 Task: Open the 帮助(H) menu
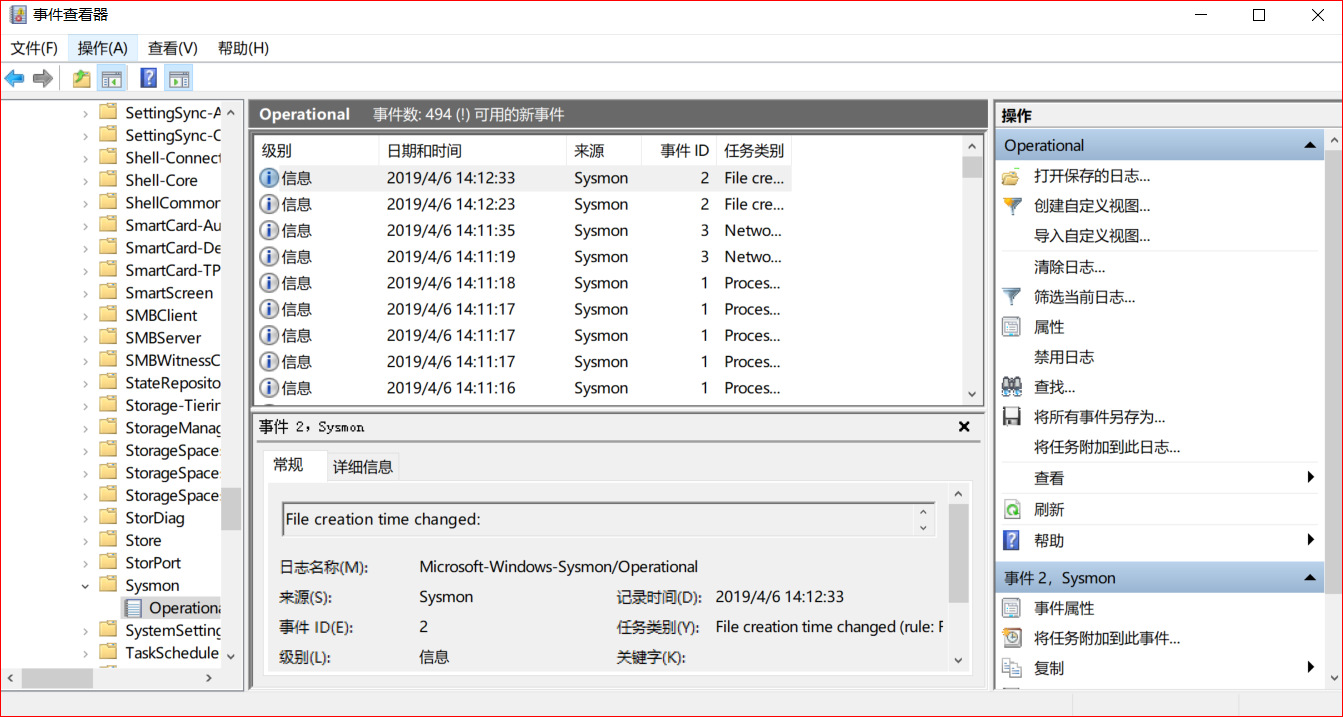tap(243, 48)
